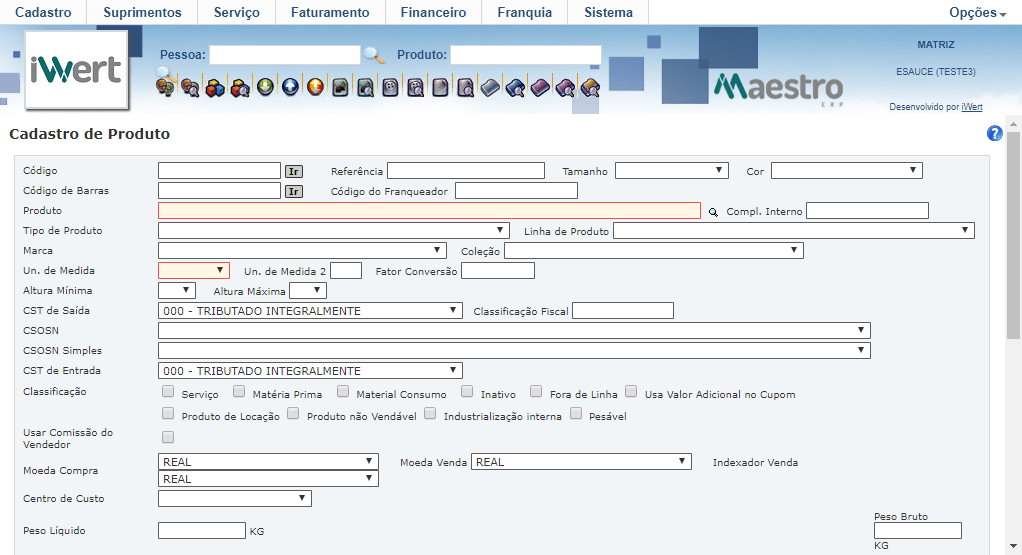This screenshot has height=555, width=1022.
Task: Expand the CSOSN Simples dropdown
Action: (x=514, y=350)
